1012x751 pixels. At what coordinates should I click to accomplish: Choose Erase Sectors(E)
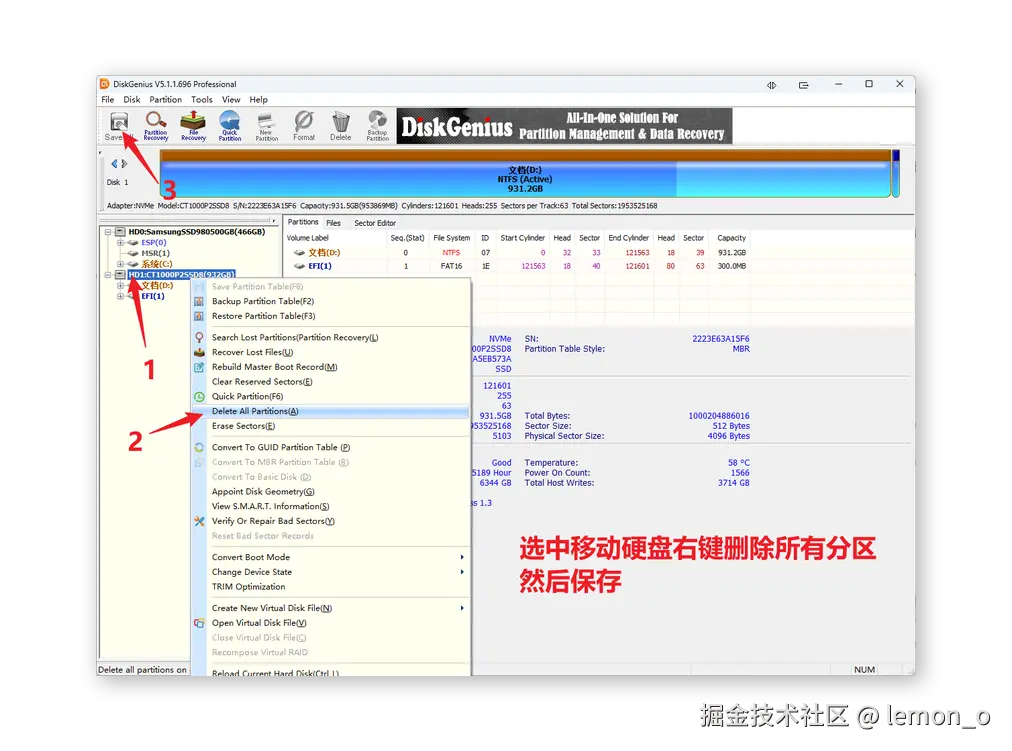pyautogui.click(x=330, y=426)
